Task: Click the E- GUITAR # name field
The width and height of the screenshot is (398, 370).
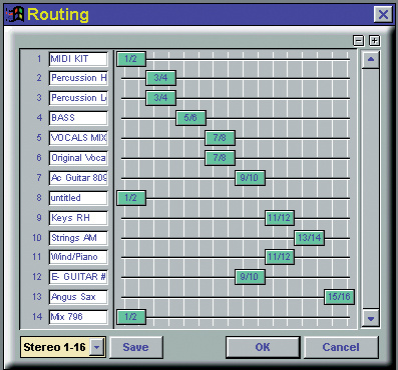Action: coord(78,277)
